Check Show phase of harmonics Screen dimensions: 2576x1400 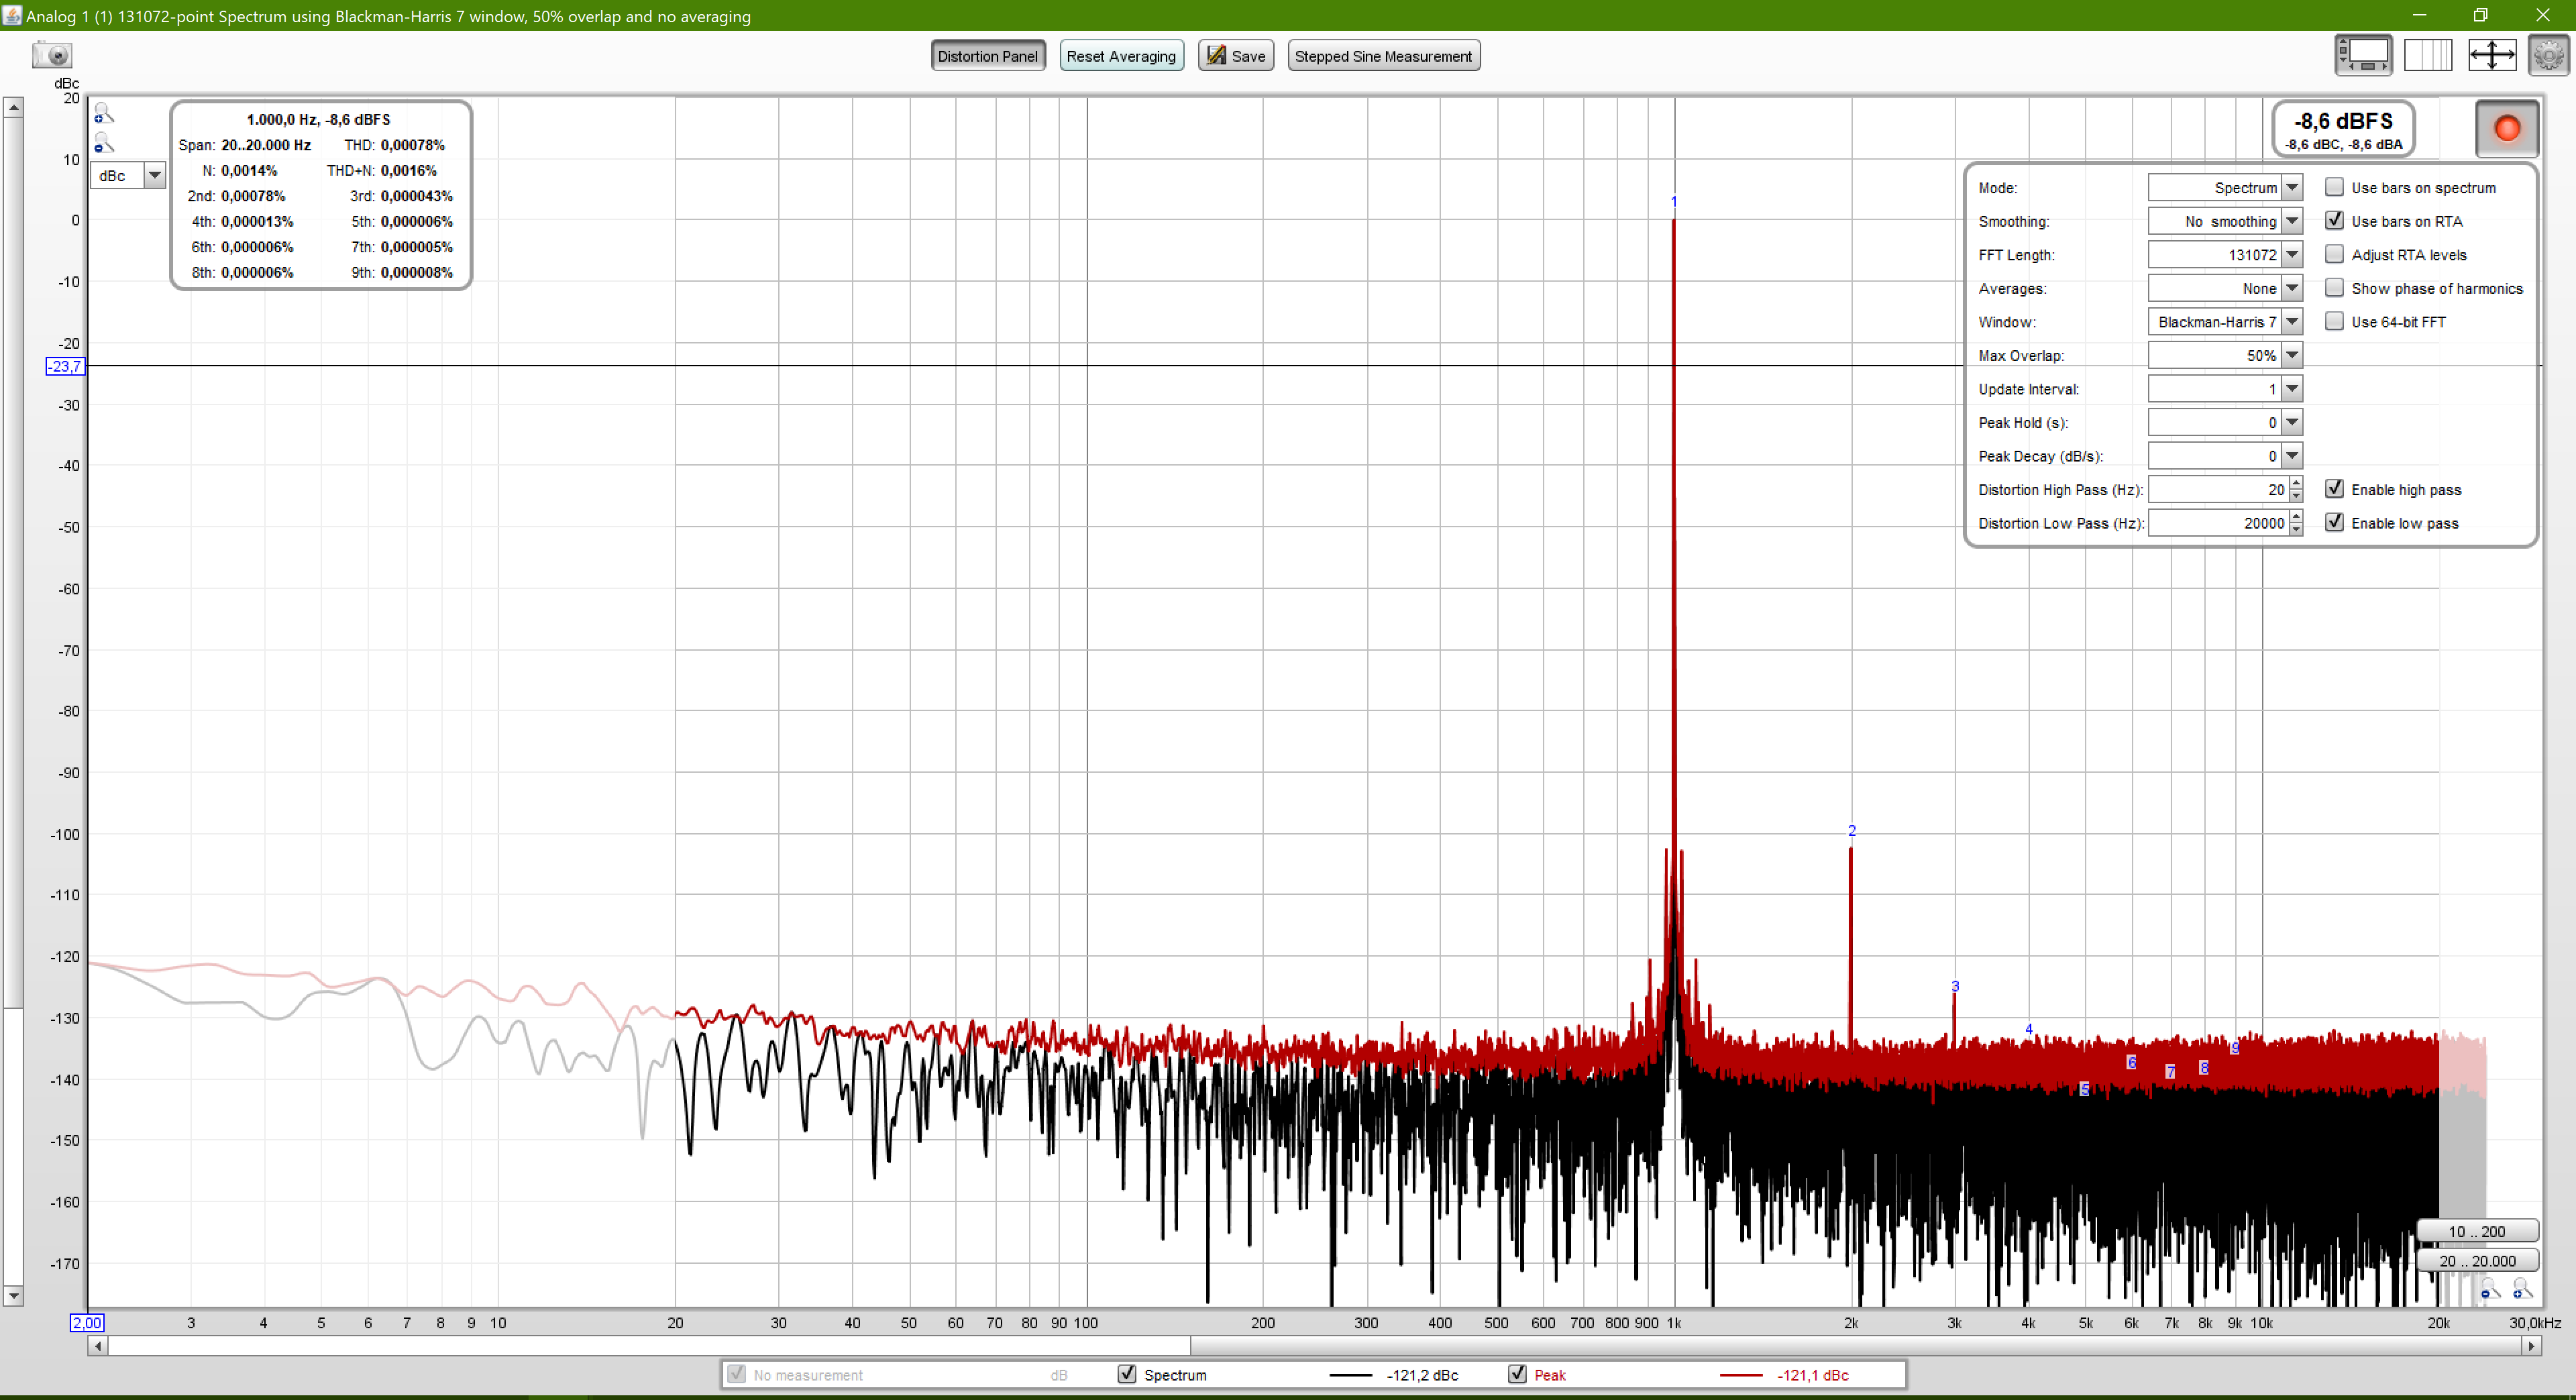pos(2334,288)
